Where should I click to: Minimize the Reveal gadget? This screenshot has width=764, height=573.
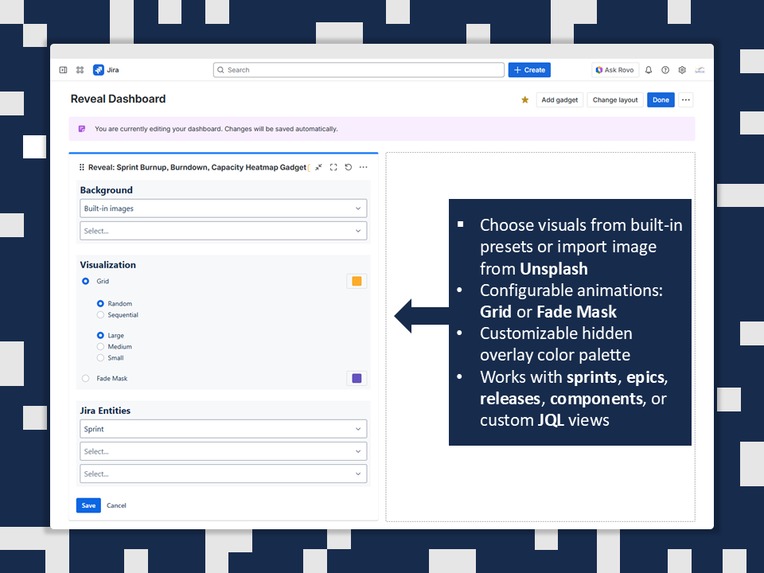(x=319, y=167)
